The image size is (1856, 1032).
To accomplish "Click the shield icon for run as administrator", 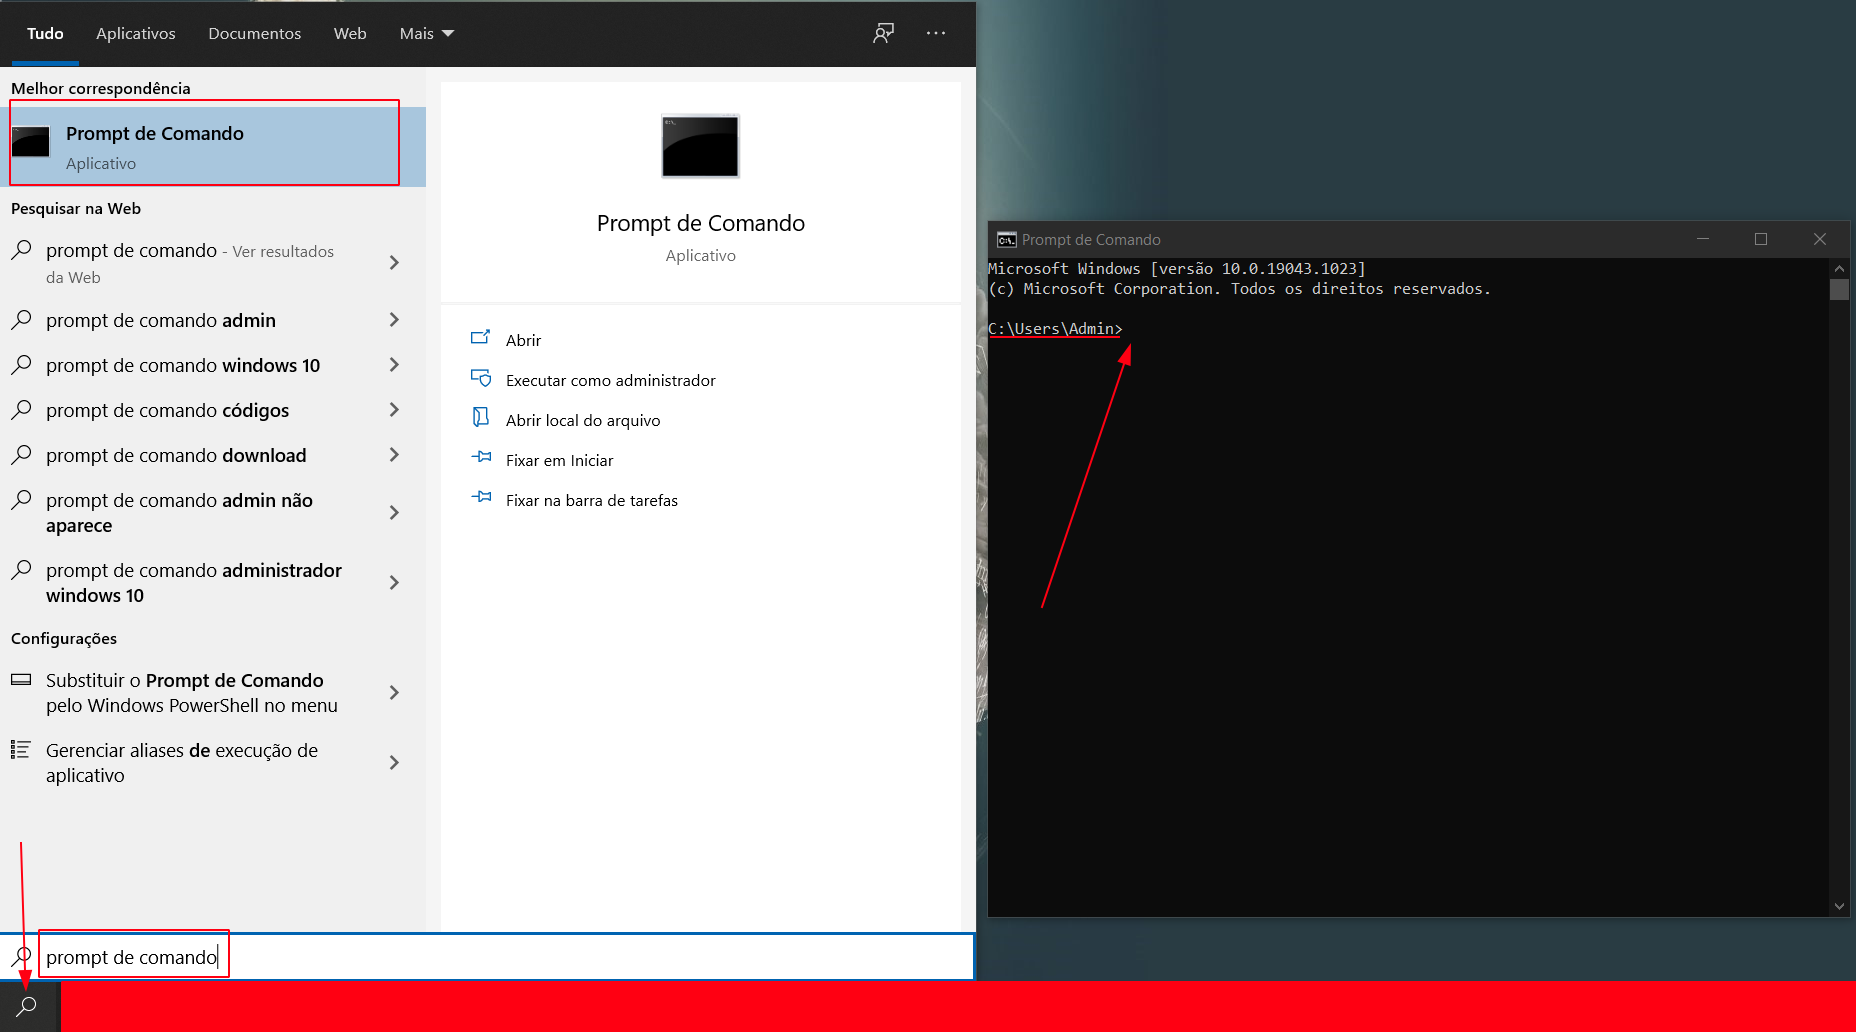I will [x=481, y=378].
